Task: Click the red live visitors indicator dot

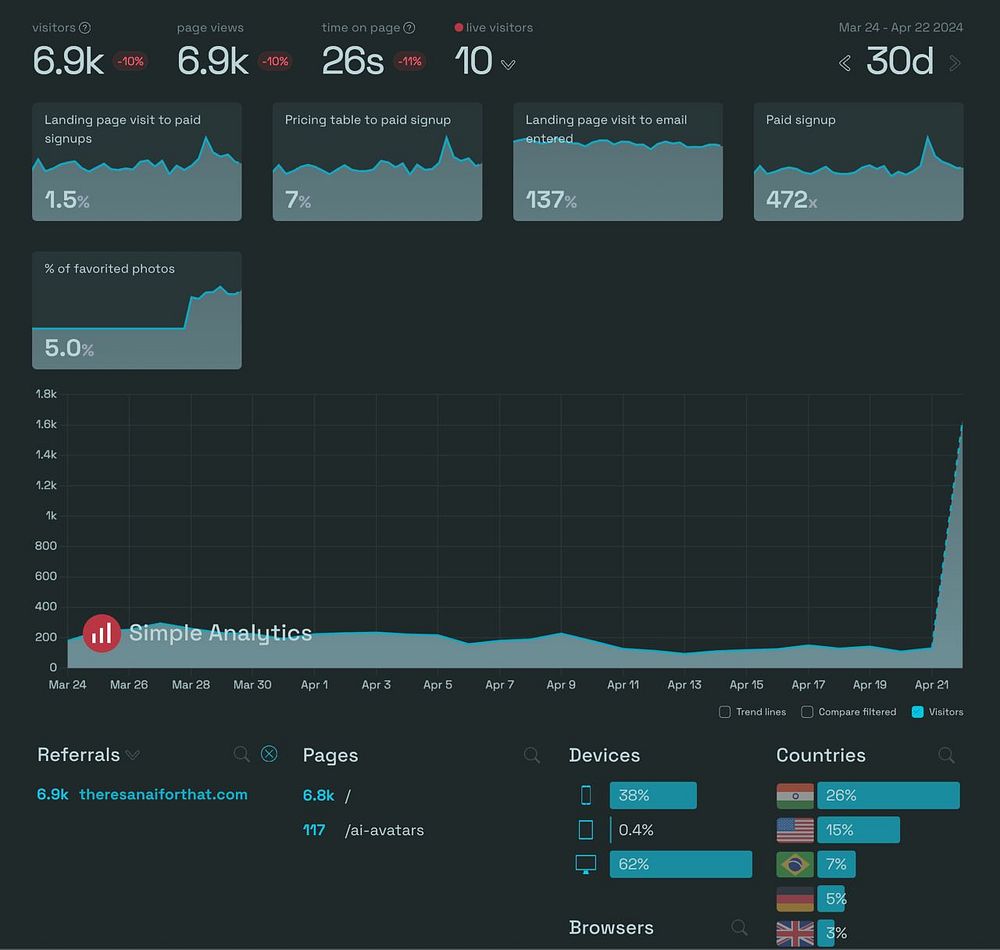Action: [x=459, y=27]
